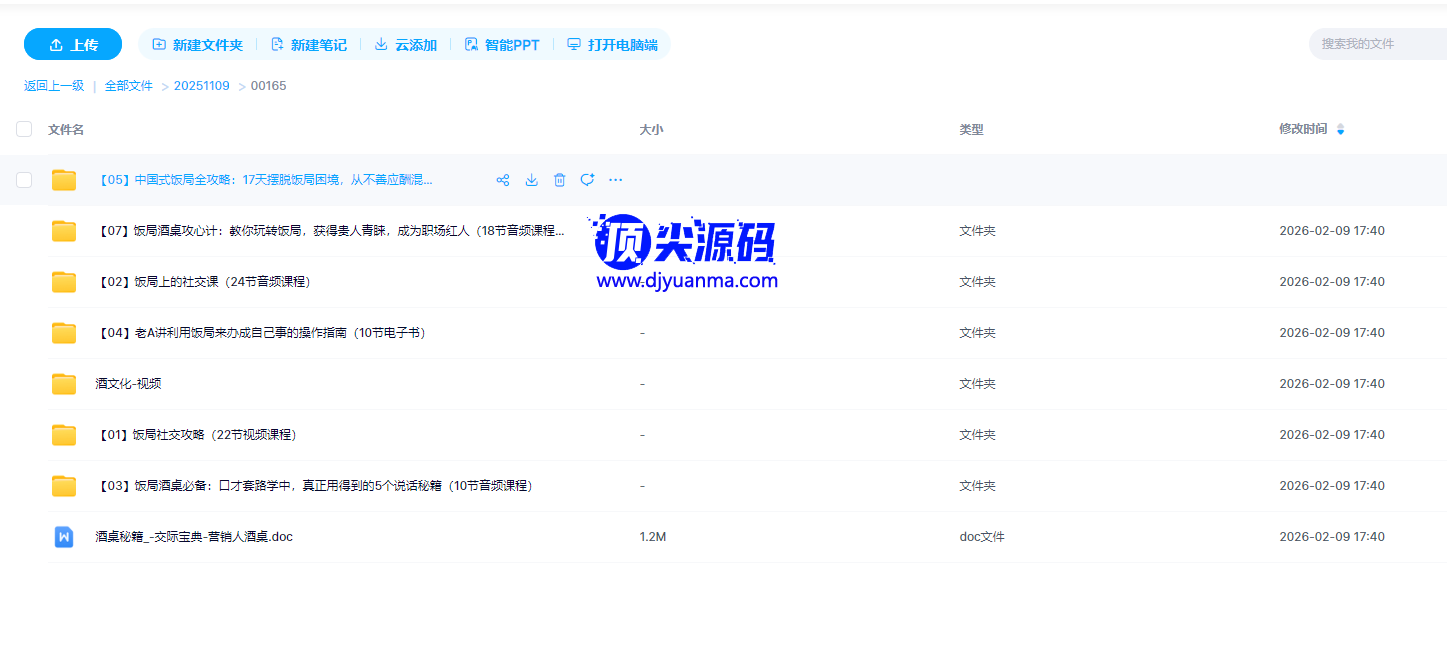Sort by 修改时间 using the sort arrow

pyautogui.click(x=1340, y=129)
